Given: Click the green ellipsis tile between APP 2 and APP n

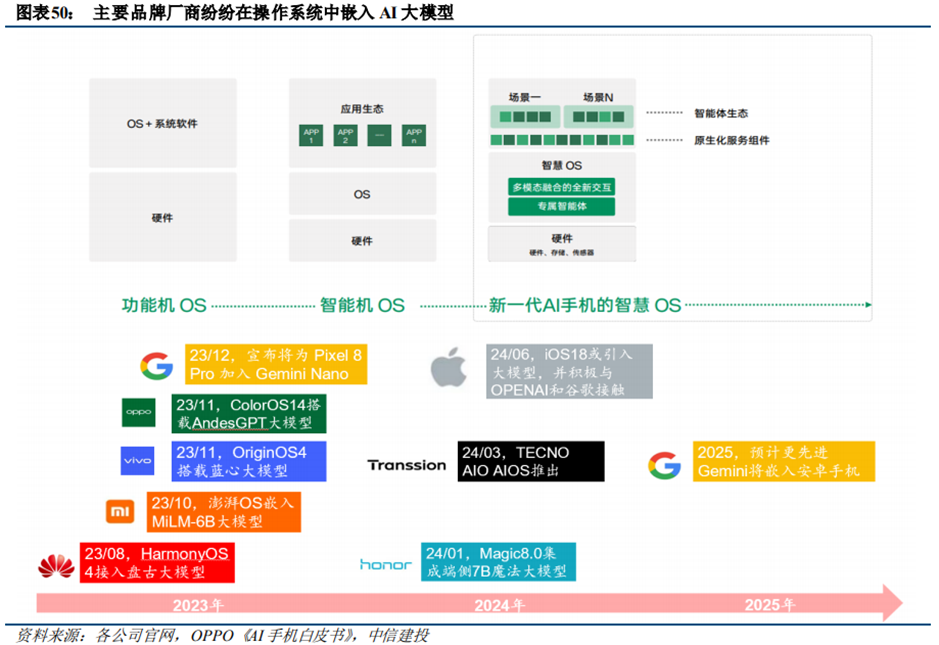Looking at the screenshot, I should pyautogui.click(x=380, y=135).
